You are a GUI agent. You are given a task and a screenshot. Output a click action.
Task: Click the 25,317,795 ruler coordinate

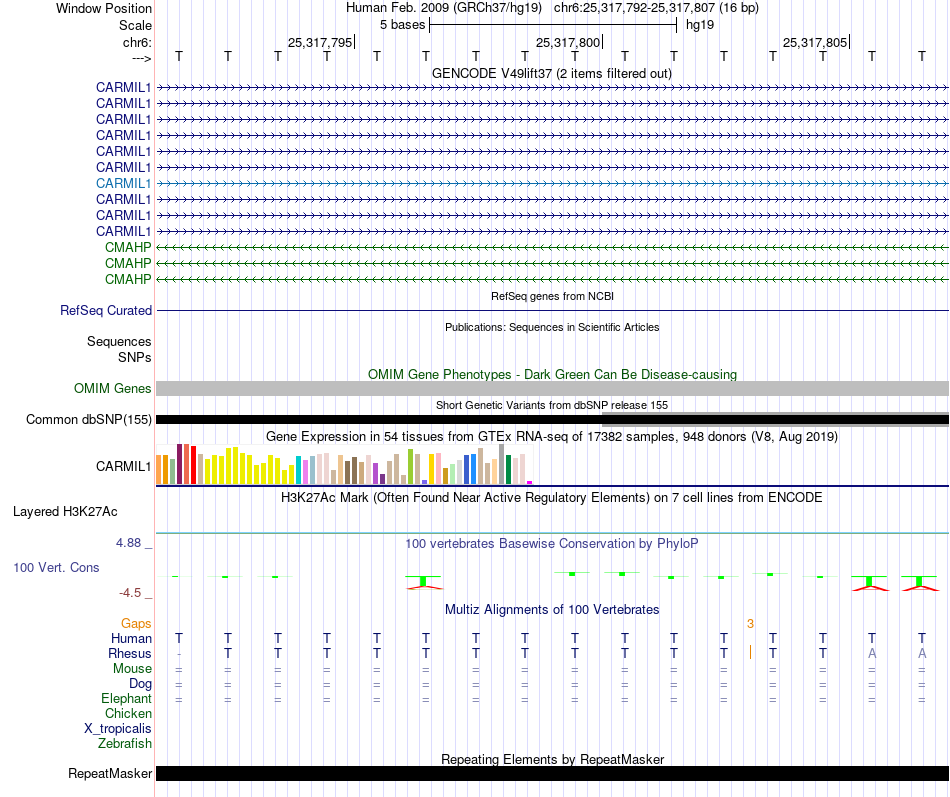(x=320, y=42)
